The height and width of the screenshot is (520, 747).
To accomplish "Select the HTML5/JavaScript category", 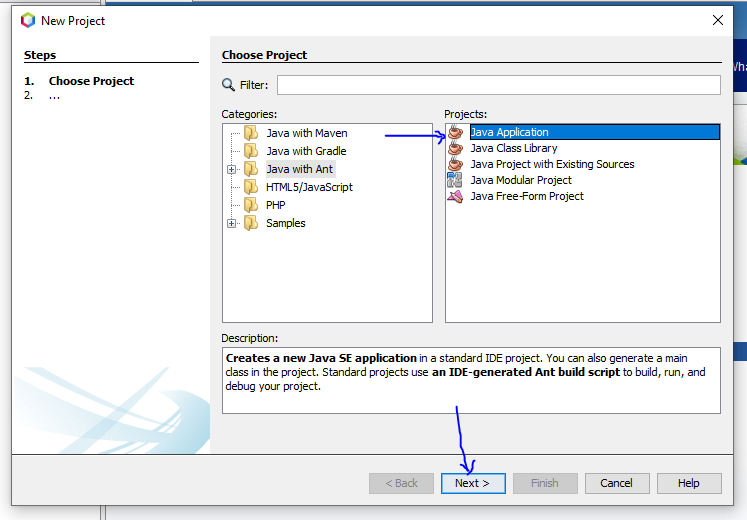I will (x=309, y=187).
